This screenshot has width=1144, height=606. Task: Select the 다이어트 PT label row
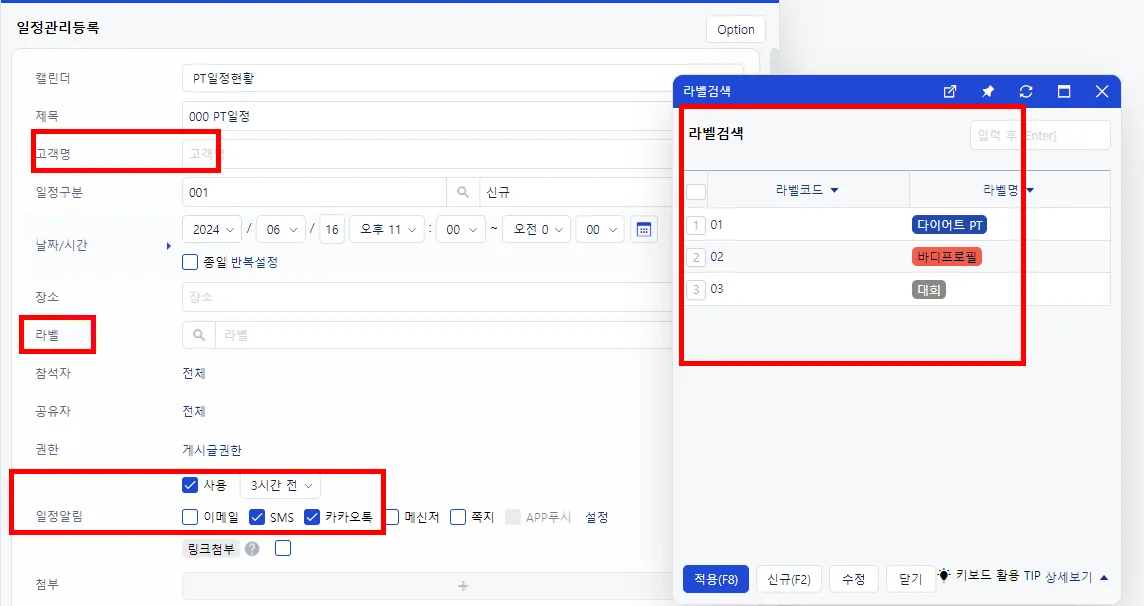point(897,225)
